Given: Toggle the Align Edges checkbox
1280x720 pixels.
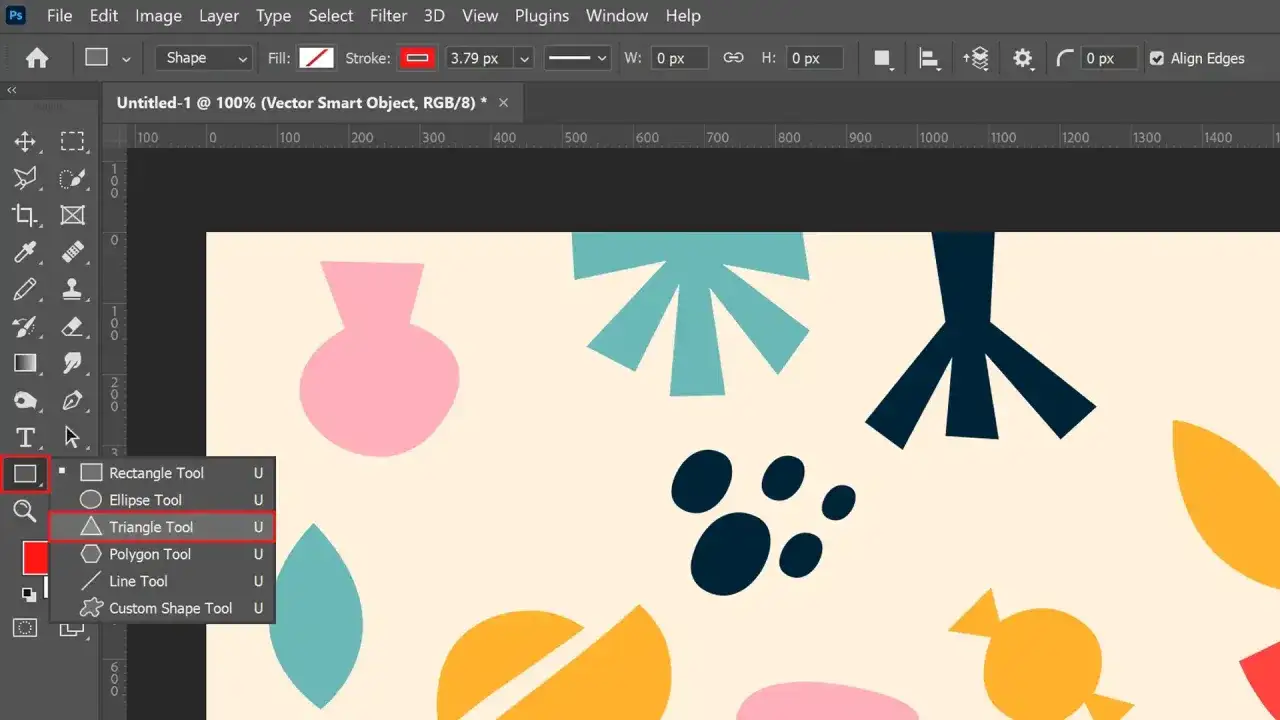Looking at the screenshot, I should coord(1157,58).
